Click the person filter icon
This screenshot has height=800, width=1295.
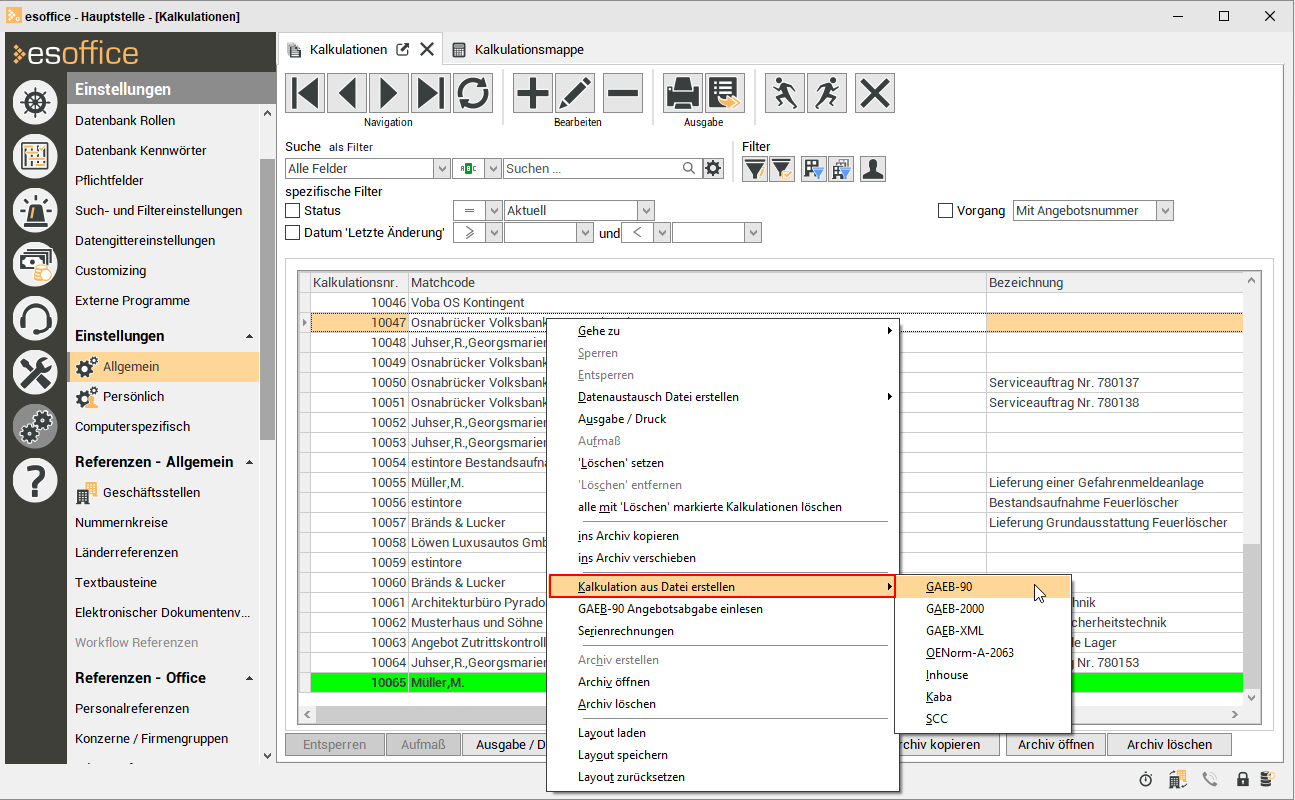(873, 169)
